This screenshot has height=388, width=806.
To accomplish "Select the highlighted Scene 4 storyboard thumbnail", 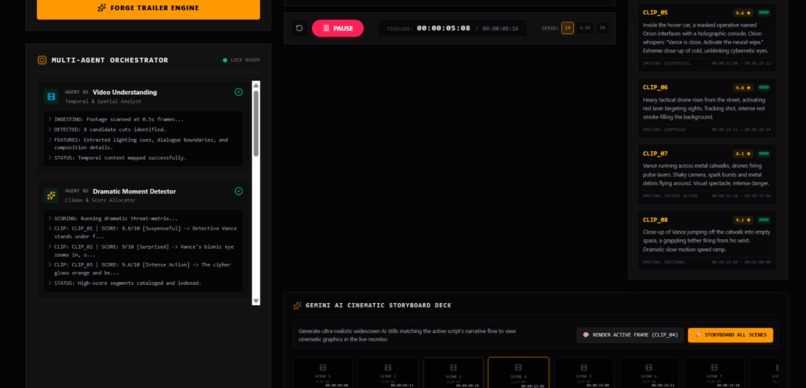I will 518,373.
